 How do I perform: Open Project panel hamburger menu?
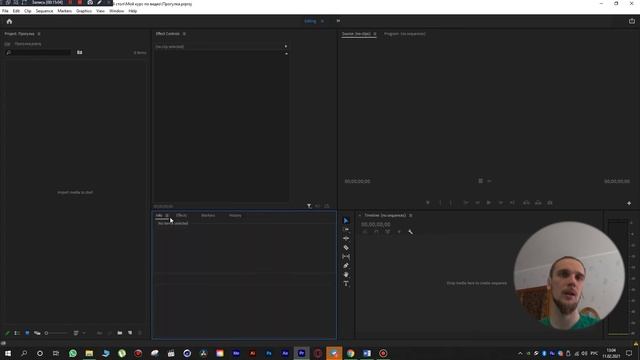(39, 34)
